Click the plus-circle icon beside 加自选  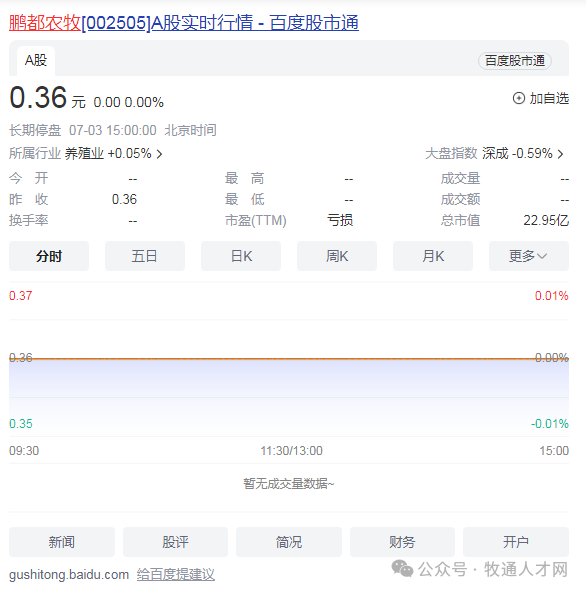point(519,98)
